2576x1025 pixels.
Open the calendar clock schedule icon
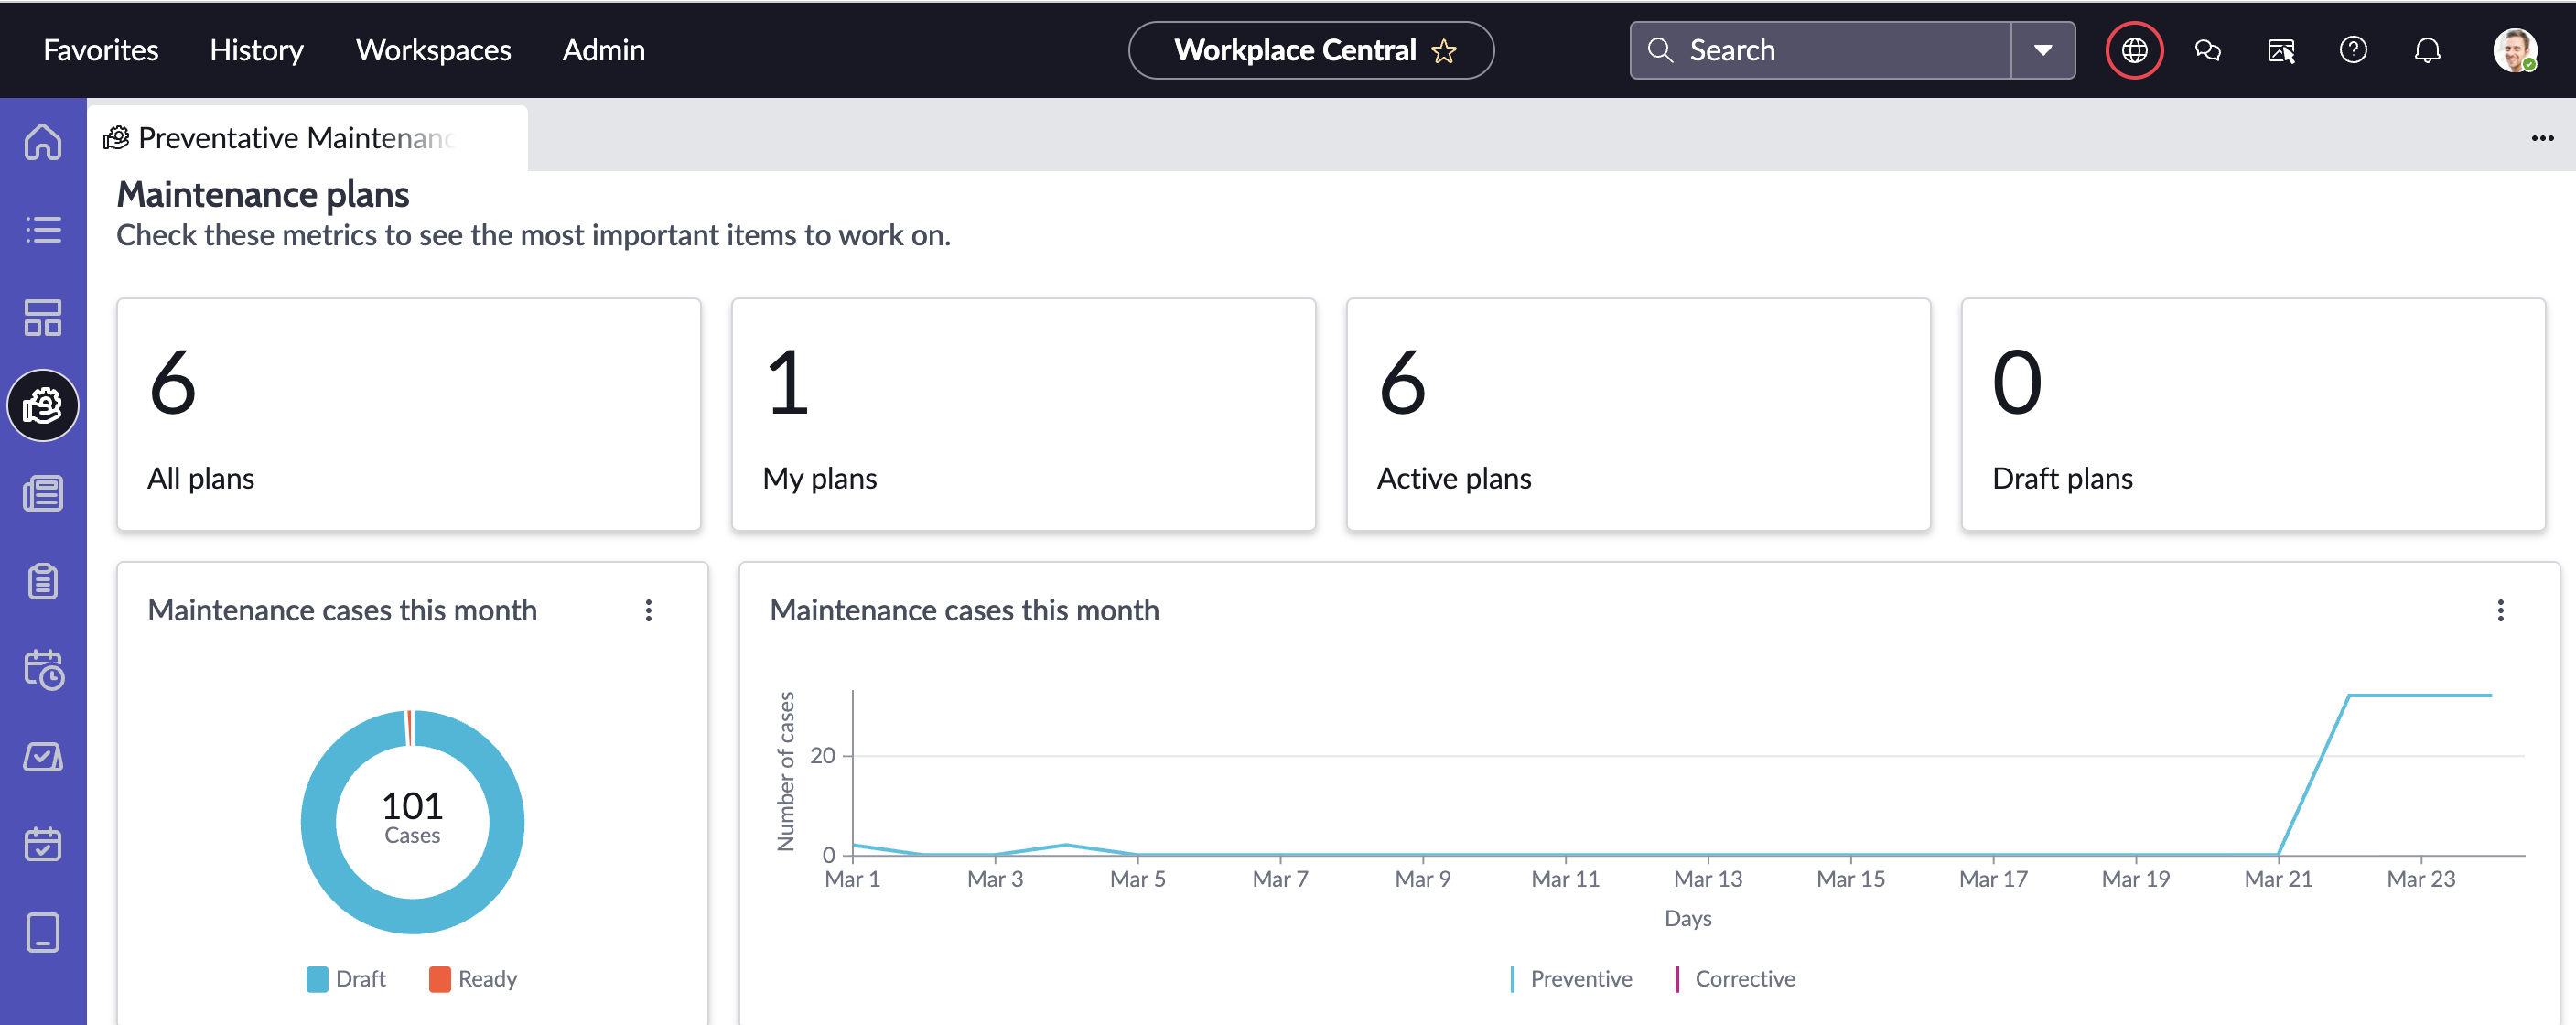[43, 669]
